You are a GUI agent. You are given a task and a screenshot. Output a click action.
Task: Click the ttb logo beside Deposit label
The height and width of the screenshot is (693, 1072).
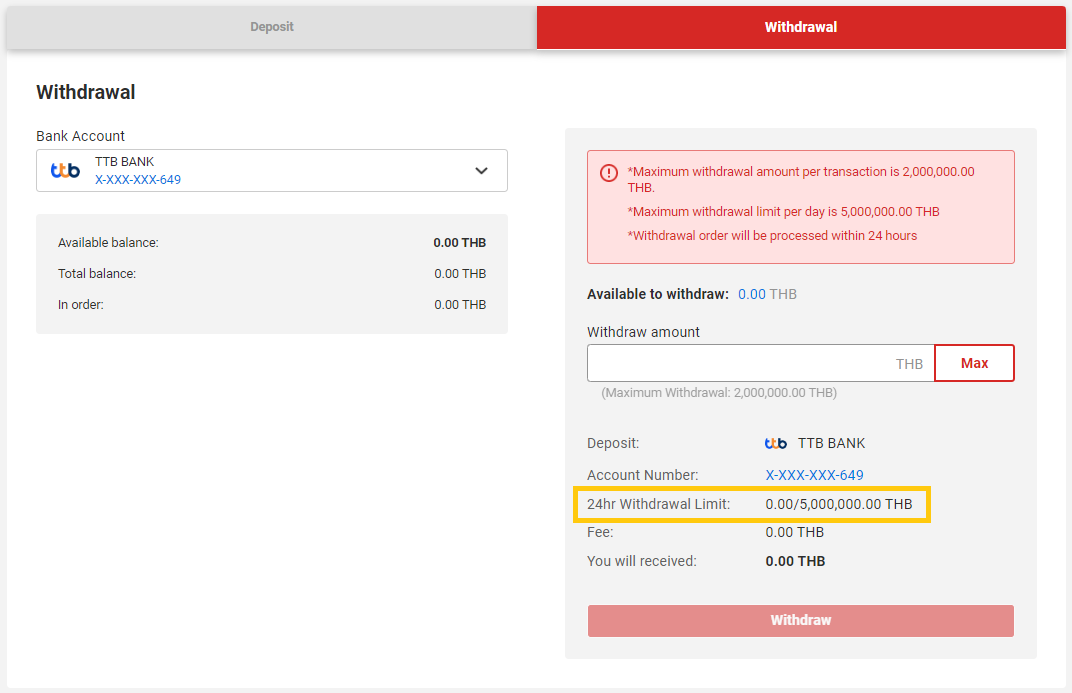point(775,444)
